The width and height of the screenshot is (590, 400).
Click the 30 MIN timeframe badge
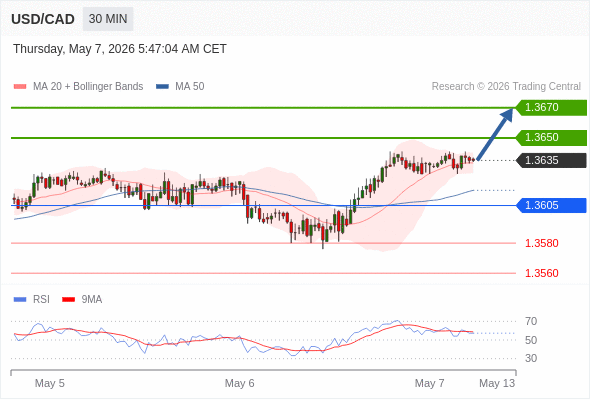click(x=108, y=19)
